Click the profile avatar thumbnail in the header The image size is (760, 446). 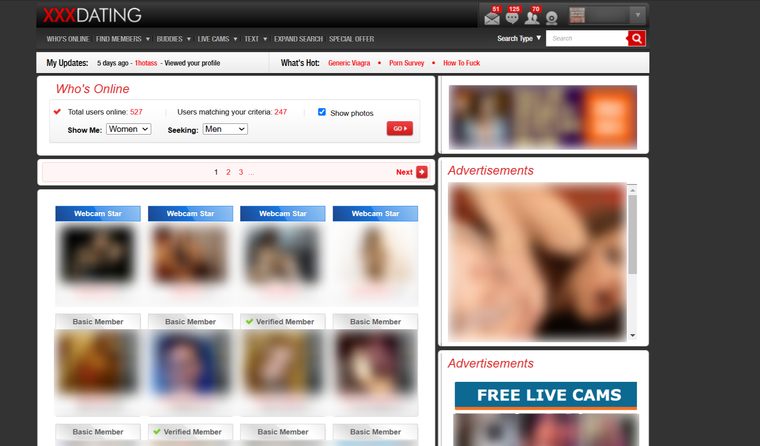pos(577,16)
